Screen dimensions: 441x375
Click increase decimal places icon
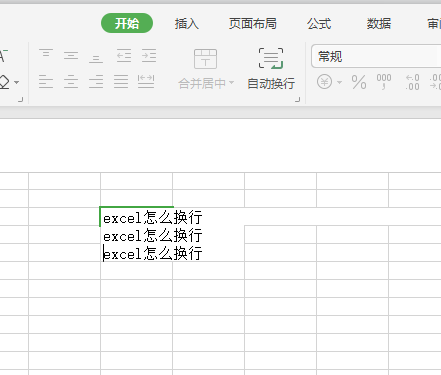(x=412, y=82)
